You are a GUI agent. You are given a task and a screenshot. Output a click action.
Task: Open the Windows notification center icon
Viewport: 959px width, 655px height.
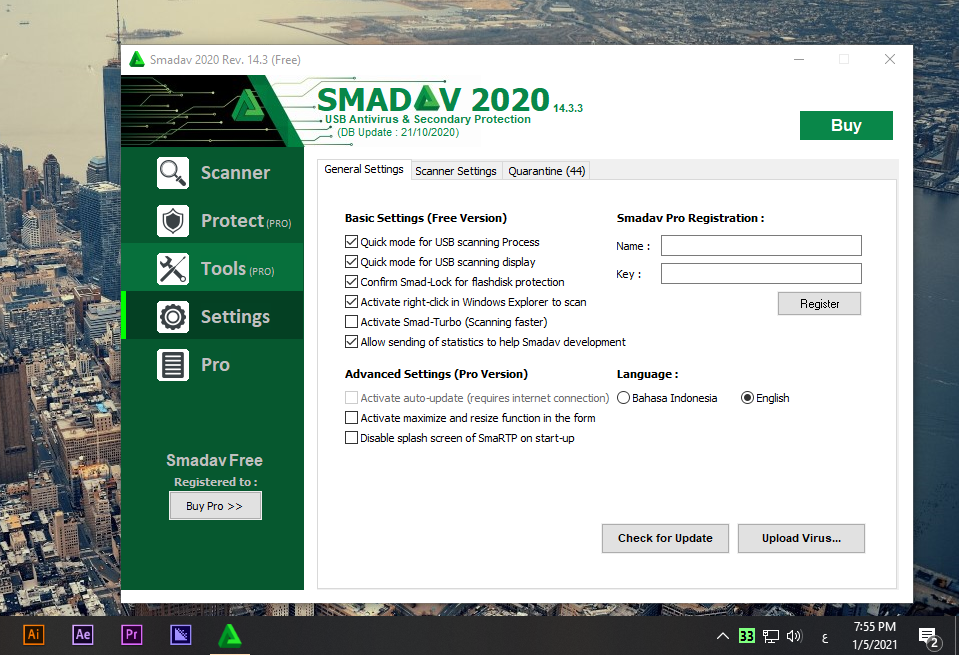tap(928, 637)
